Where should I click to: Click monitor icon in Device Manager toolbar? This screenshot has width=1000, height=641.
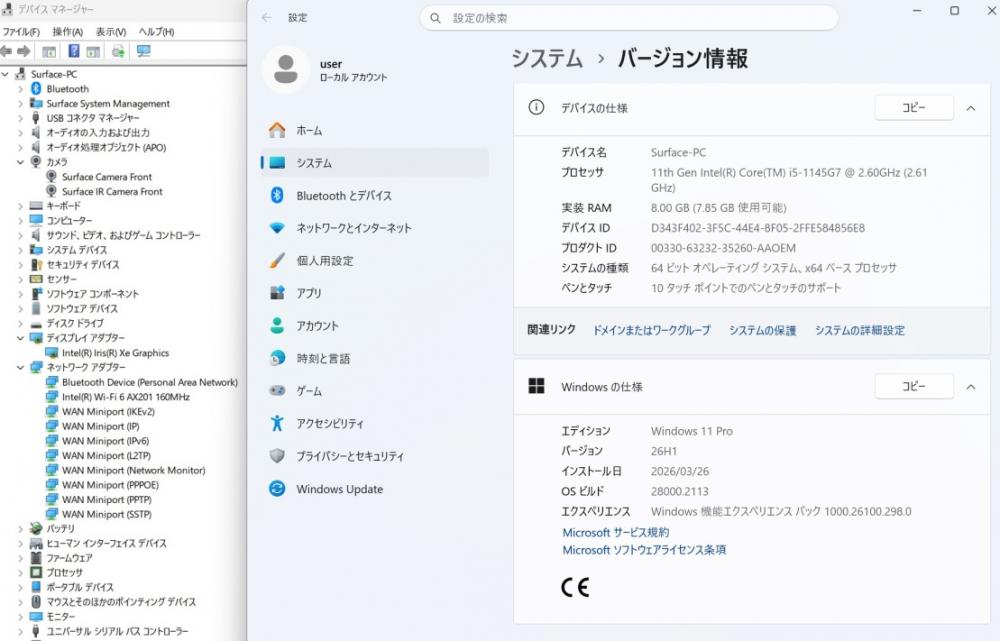(143, 51)
